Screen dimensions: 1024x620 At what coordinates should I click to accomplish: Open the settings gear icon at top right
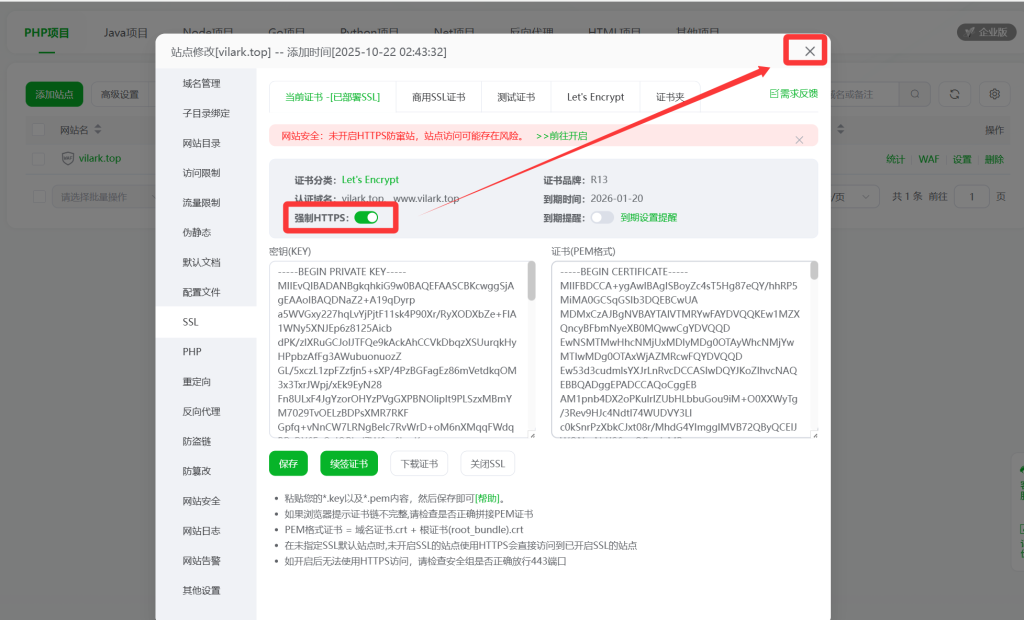[x=994, y=94]
